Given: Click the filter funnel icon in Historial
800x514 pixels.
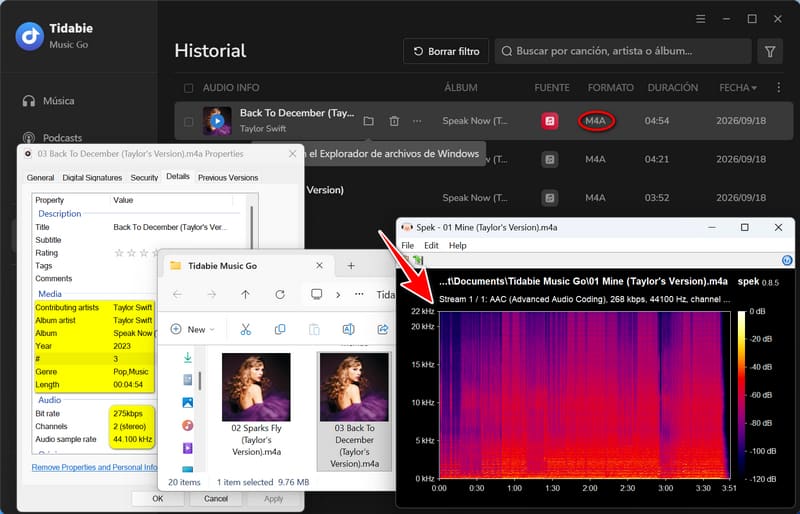Looking at the screenshot, I should click(770, 51).
